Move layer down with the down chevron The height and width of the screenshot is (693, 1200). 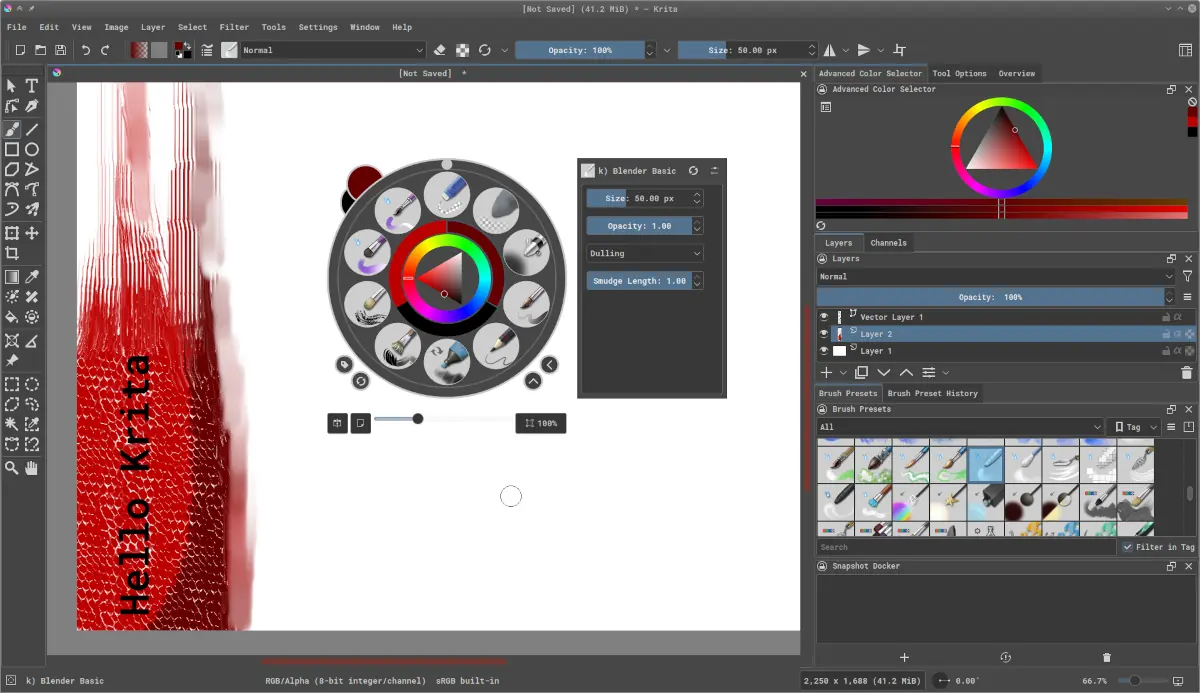pos(884,372)
